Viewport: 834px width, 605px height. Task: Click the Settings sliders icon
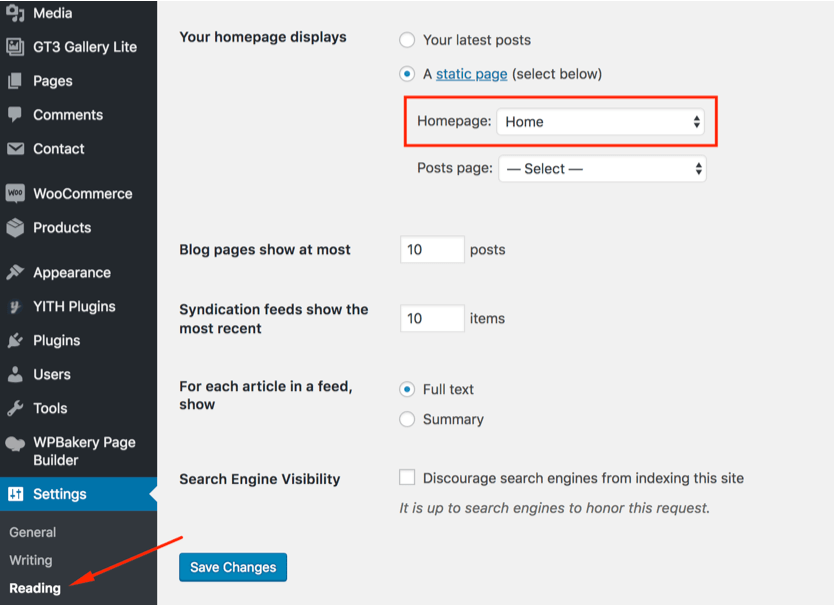click(15, 494)
